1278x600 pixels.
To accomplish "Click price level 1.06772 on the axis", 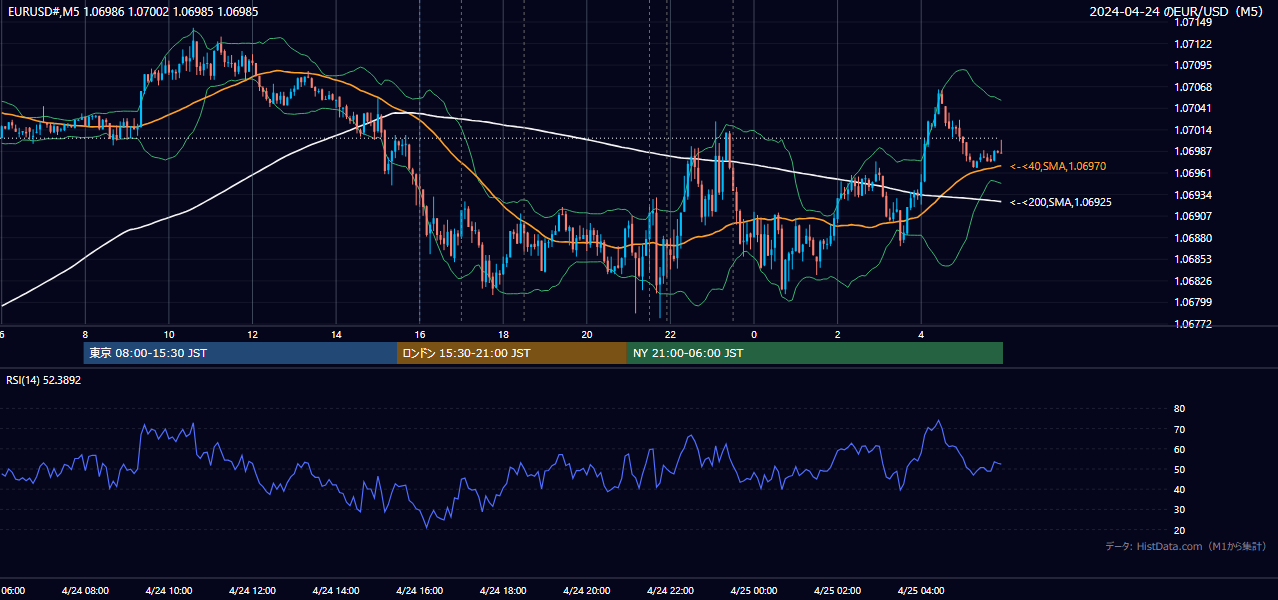I will click(1193, 324).
